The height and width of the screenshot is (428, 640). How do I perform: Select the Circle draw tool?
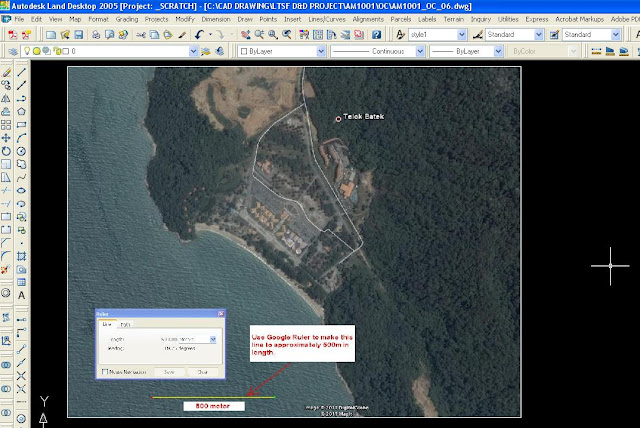(21, 151)
